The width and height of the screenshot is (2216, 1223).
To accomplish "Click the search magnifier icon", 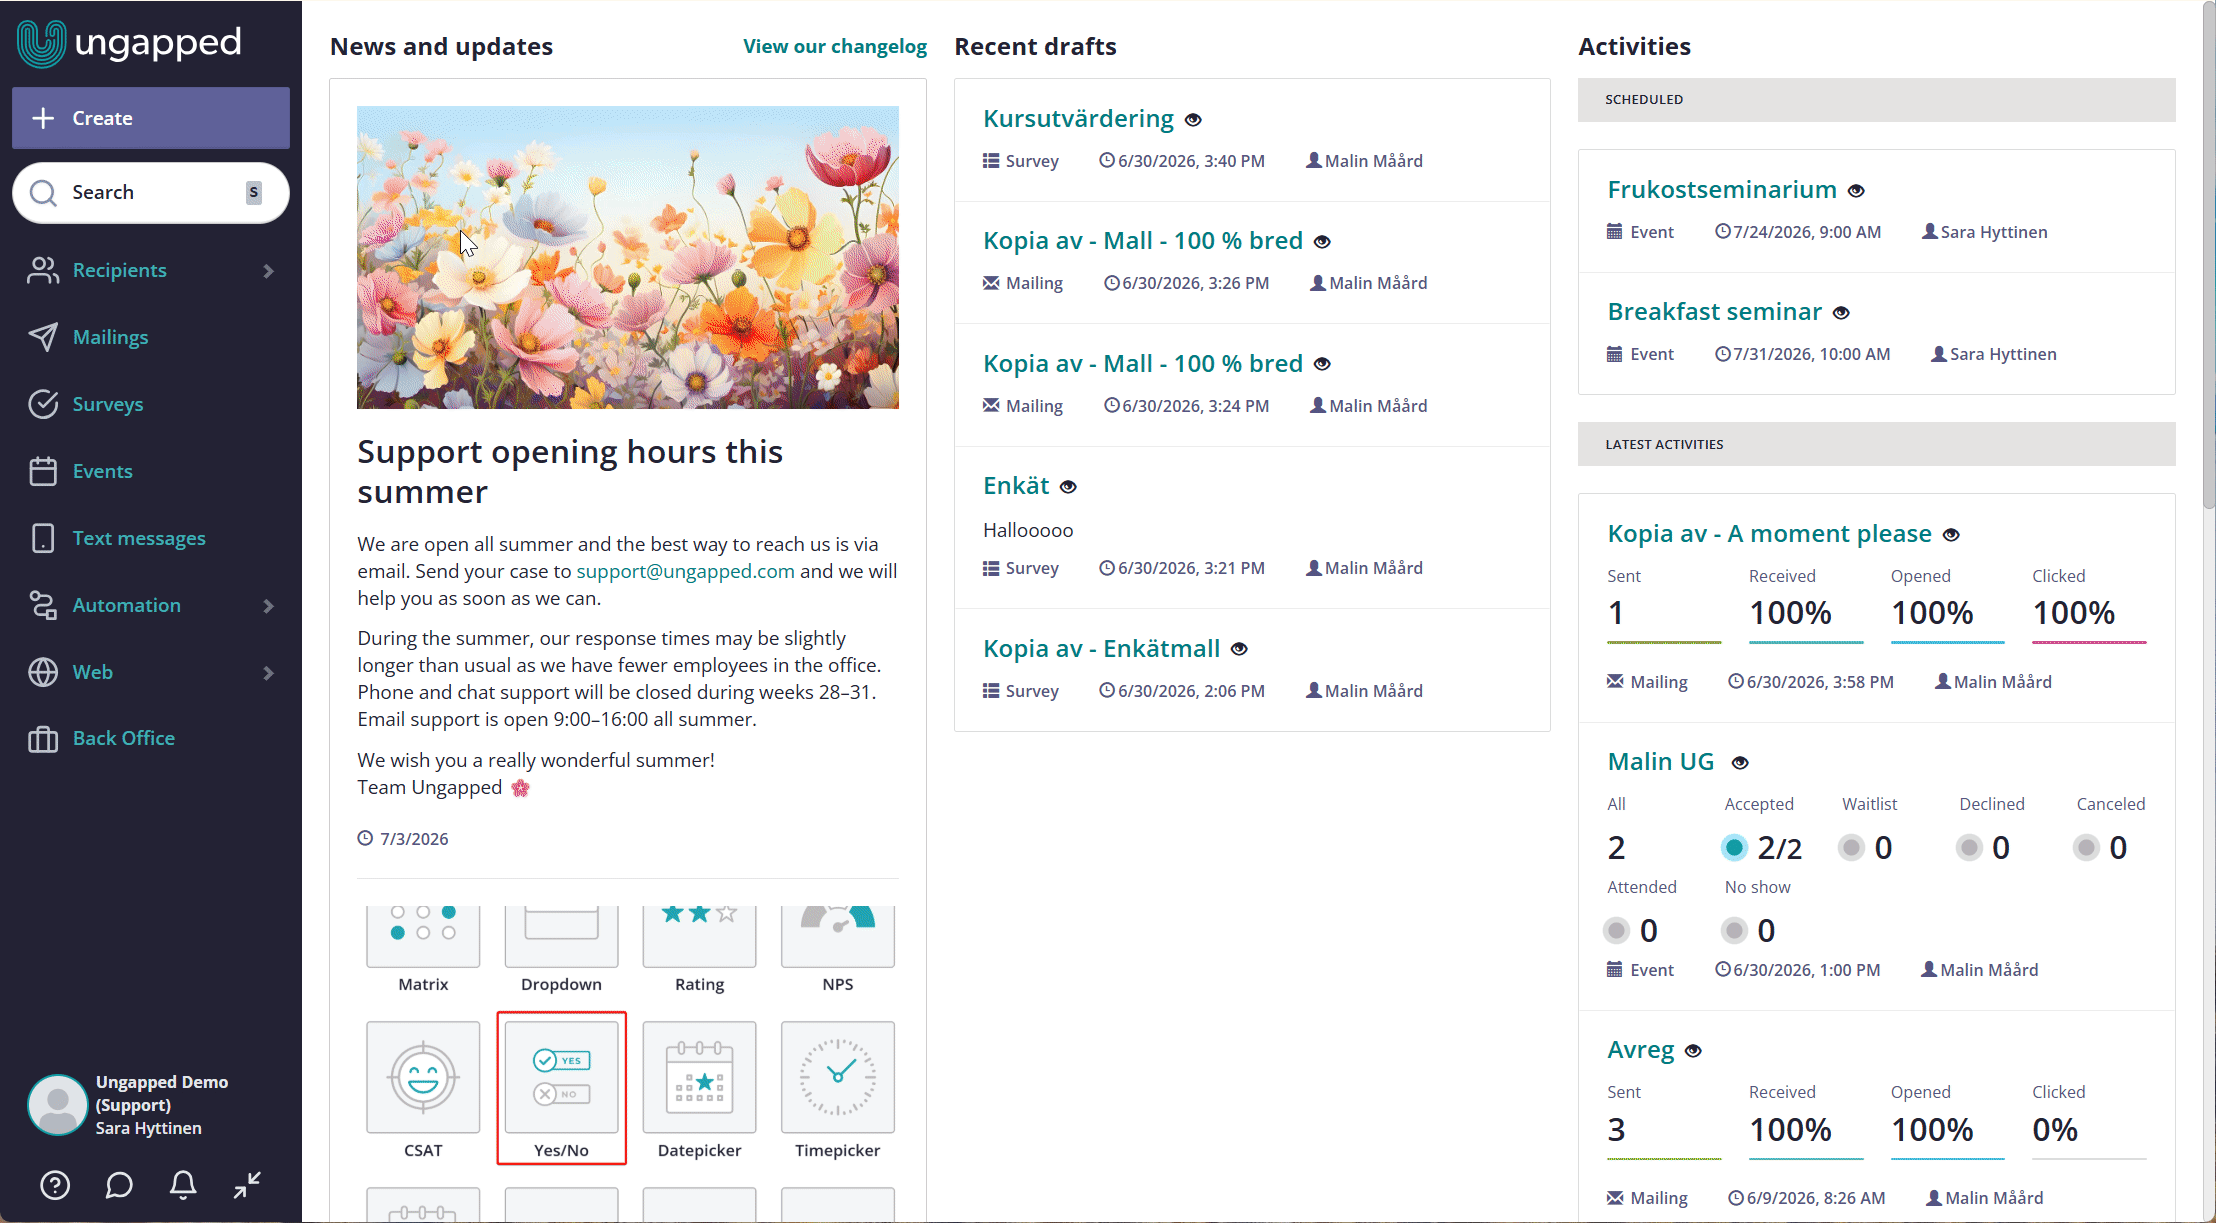I will pos(43,192).
